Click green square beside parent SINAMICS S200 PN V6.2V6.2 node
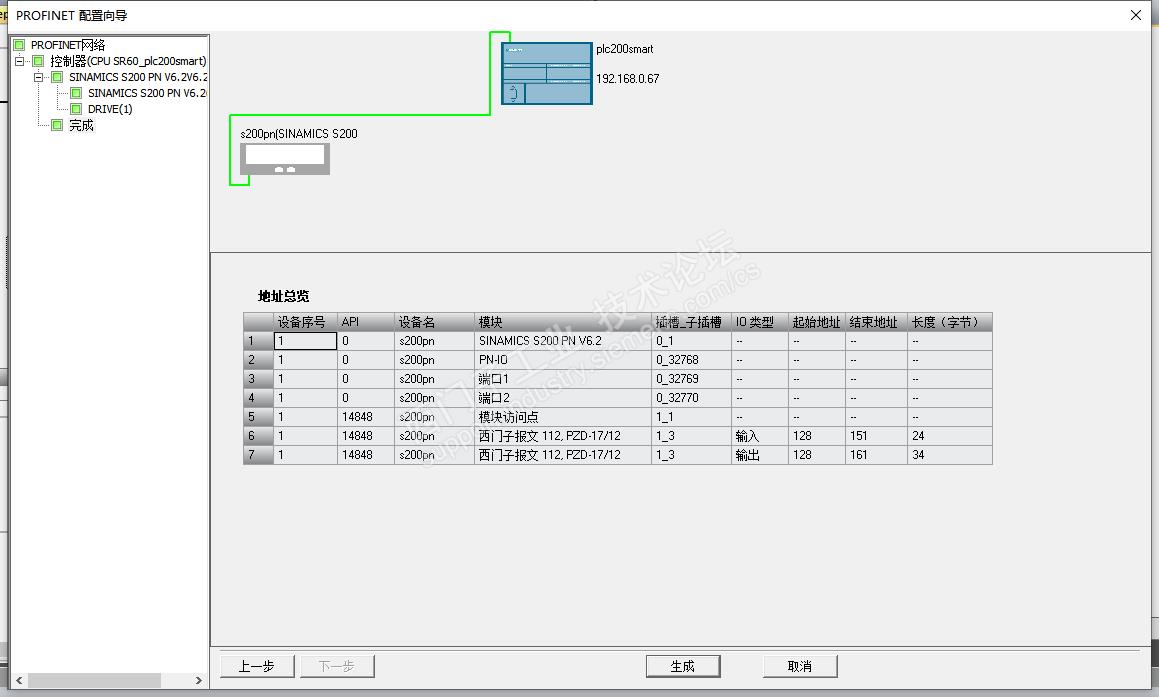1159x697 pixels. coord(57,77)
